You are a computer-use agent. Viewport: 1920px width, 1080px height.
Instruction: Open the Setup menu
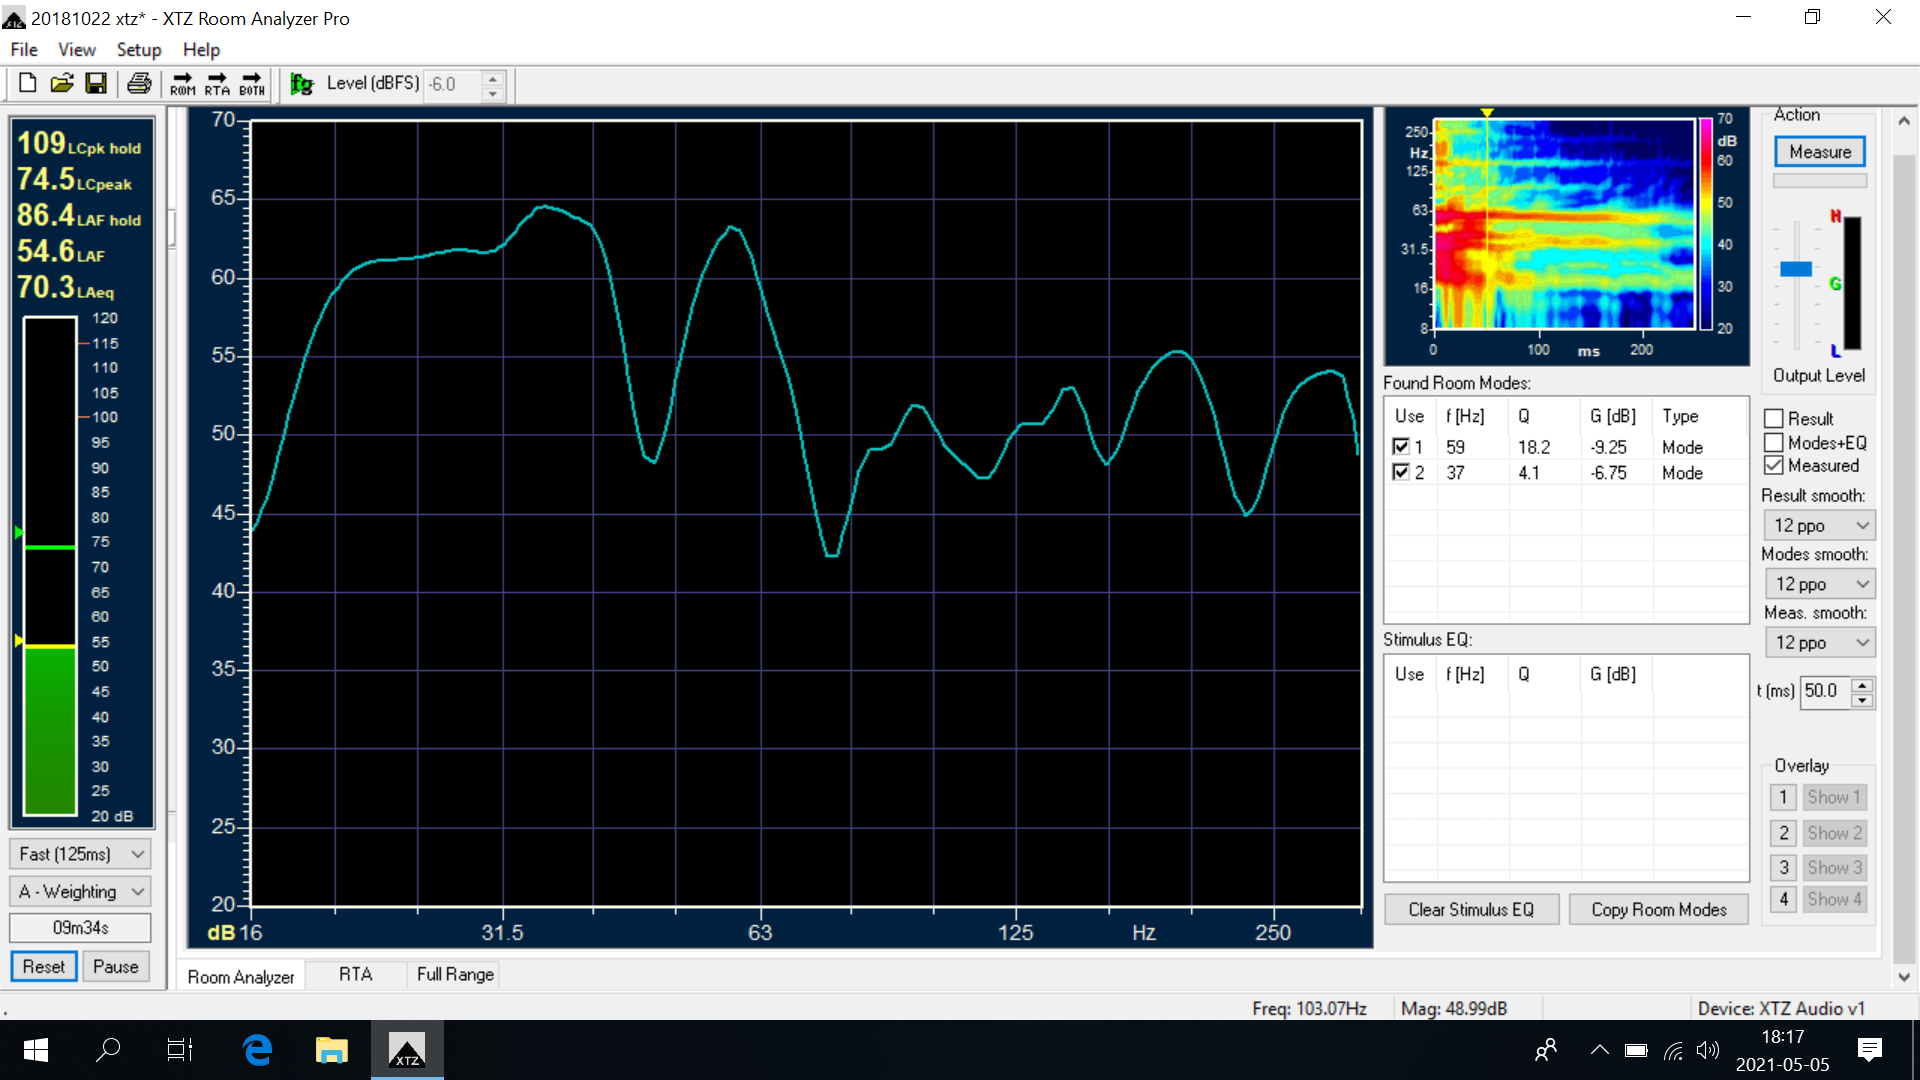click(x=139, y=50)
